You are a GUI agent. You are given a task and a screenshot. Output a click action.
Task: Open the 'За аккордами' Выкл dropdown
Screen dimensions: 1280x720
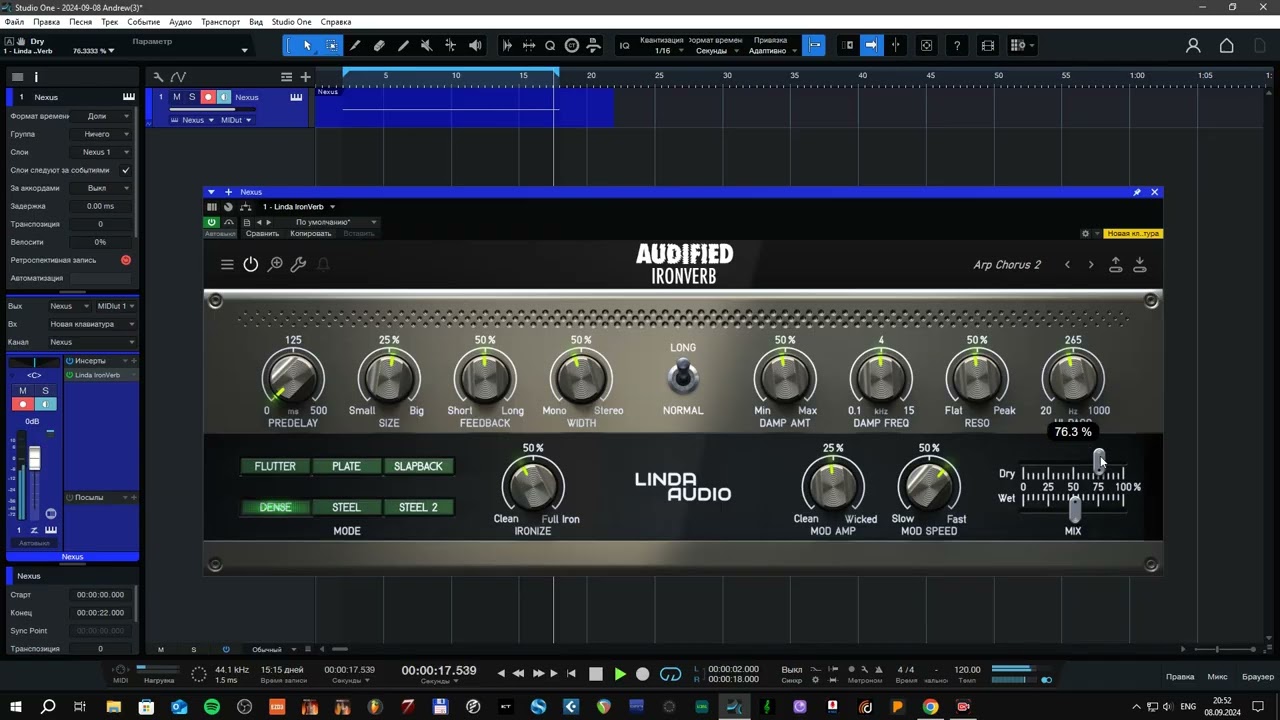pyautogui.click(x=100, y=188)
